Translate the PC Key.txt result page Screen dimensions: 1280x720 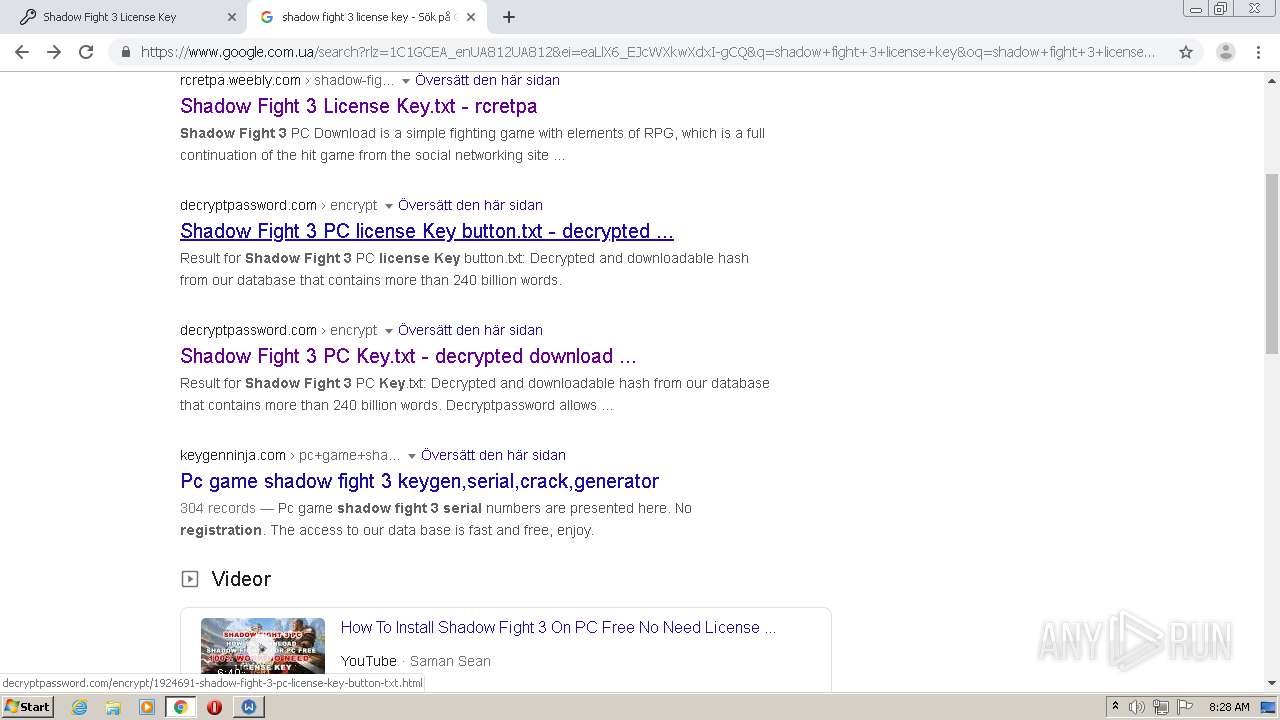(x=470, y=330)
